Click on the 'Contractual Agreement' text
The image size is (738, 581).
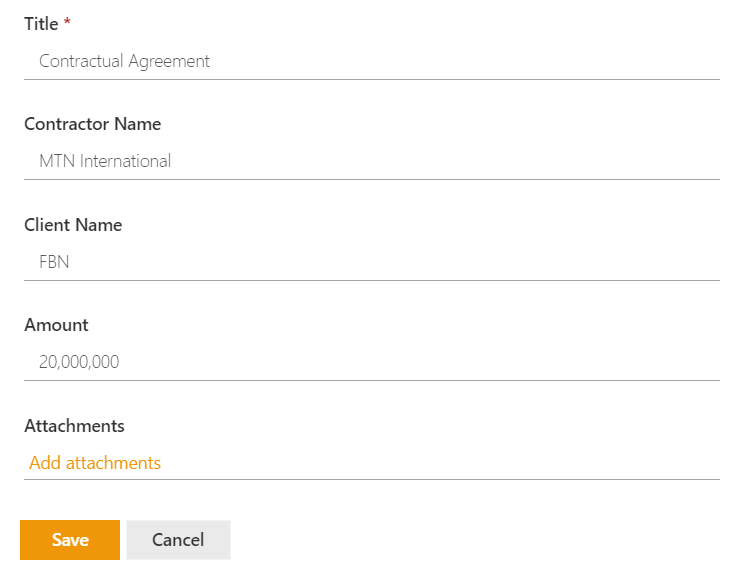[124, 61]
